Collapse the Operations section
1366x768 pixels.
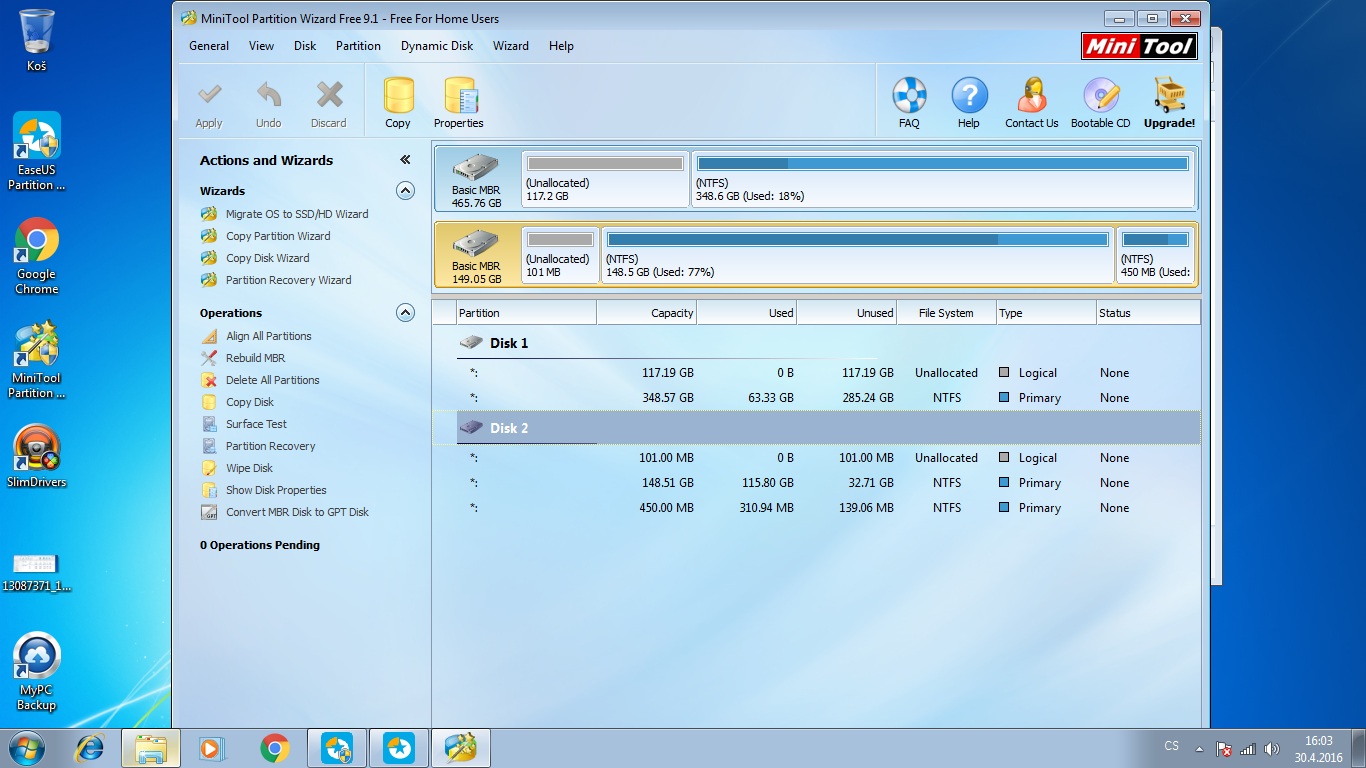click(405, 313)
